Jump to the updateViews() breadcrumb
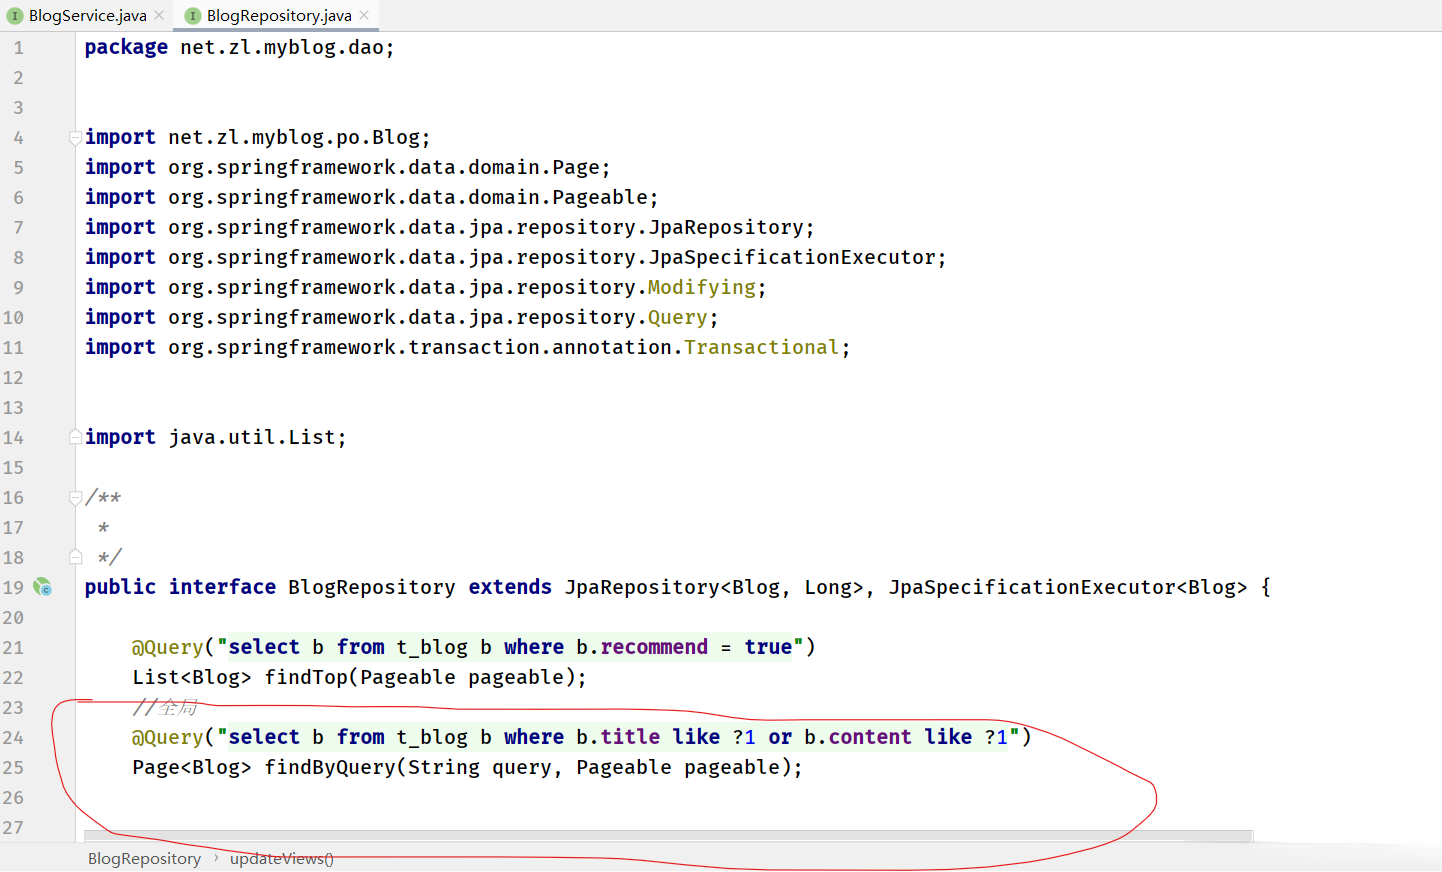 click(282, 859)
